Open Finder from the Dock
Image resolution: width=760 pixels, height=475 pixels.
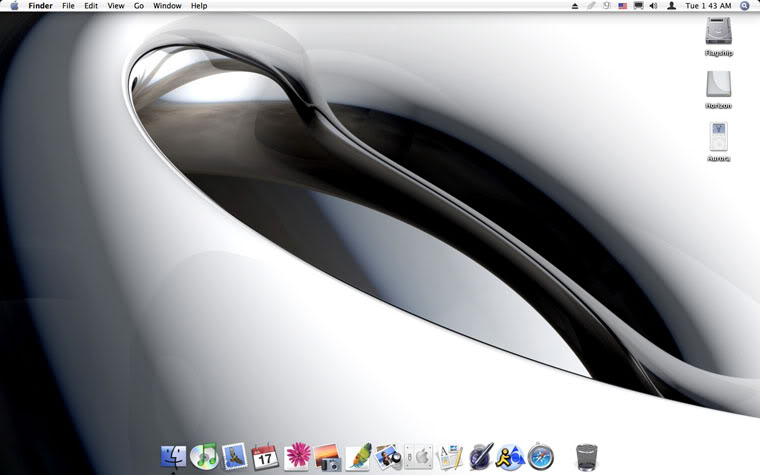[x=173, y=457]
